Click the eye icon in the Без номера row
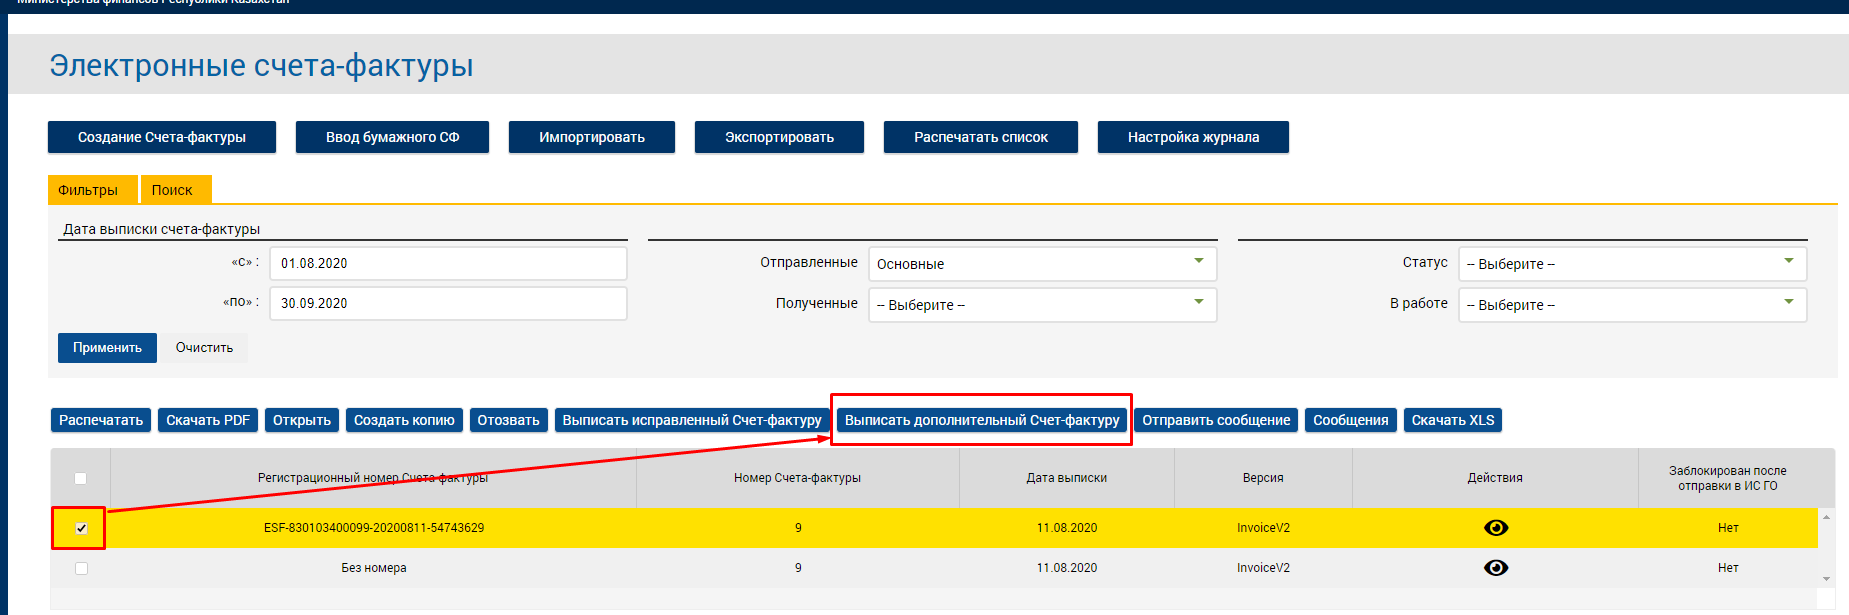 tap(1496, 568)
